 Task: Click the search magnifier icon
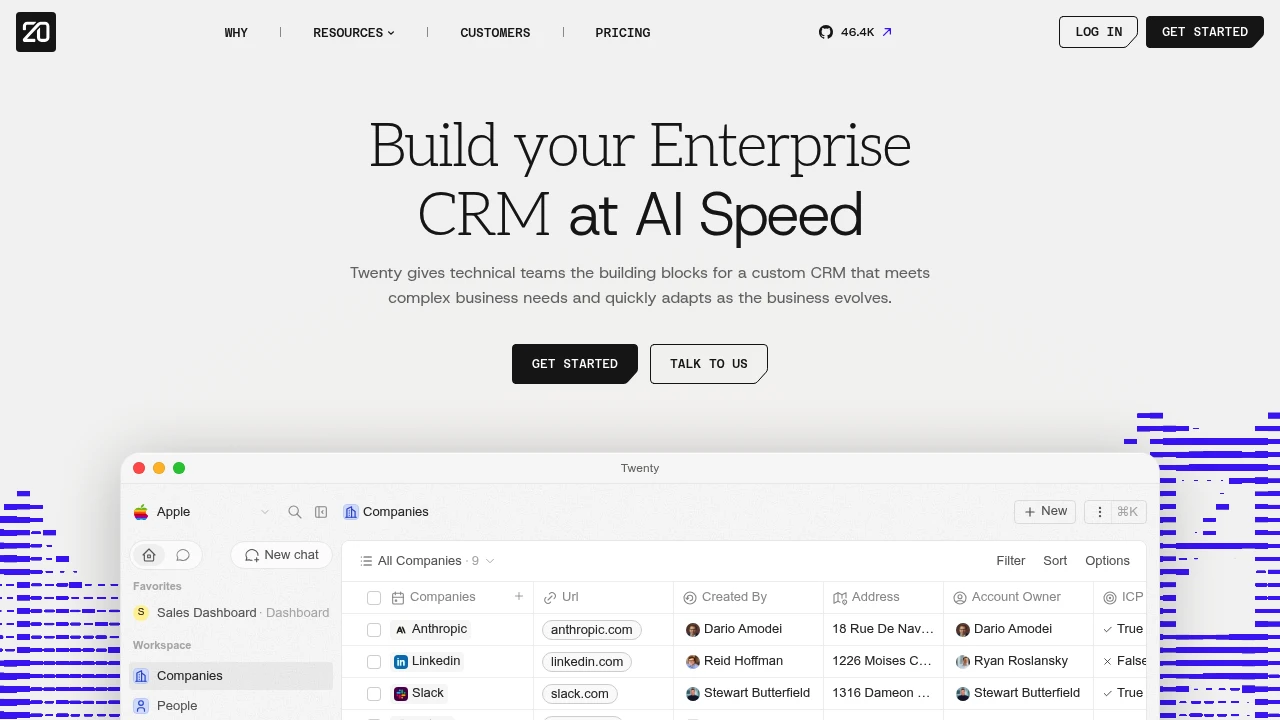(x=295, y=512)
